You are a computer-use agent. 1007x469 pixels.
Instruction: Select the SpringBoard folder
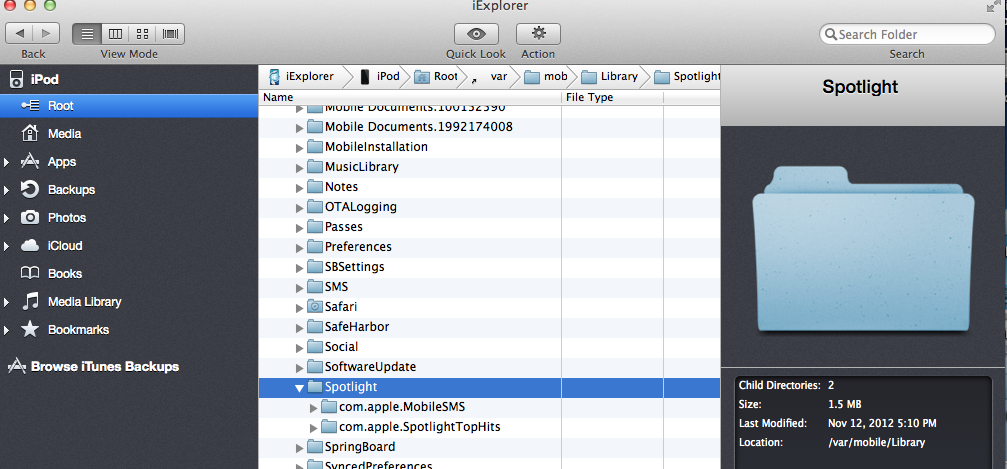[489, 447]
